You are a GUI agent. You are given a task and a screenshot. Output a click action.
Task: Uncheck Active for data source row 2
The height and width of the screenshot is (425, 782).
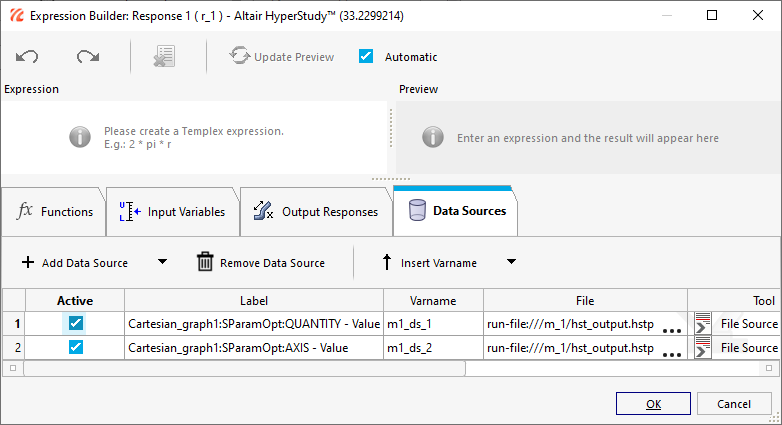[76, 347]
